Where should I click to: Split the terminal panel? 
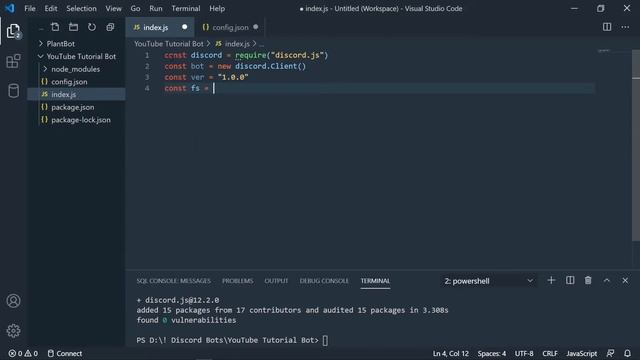point(570,280)
